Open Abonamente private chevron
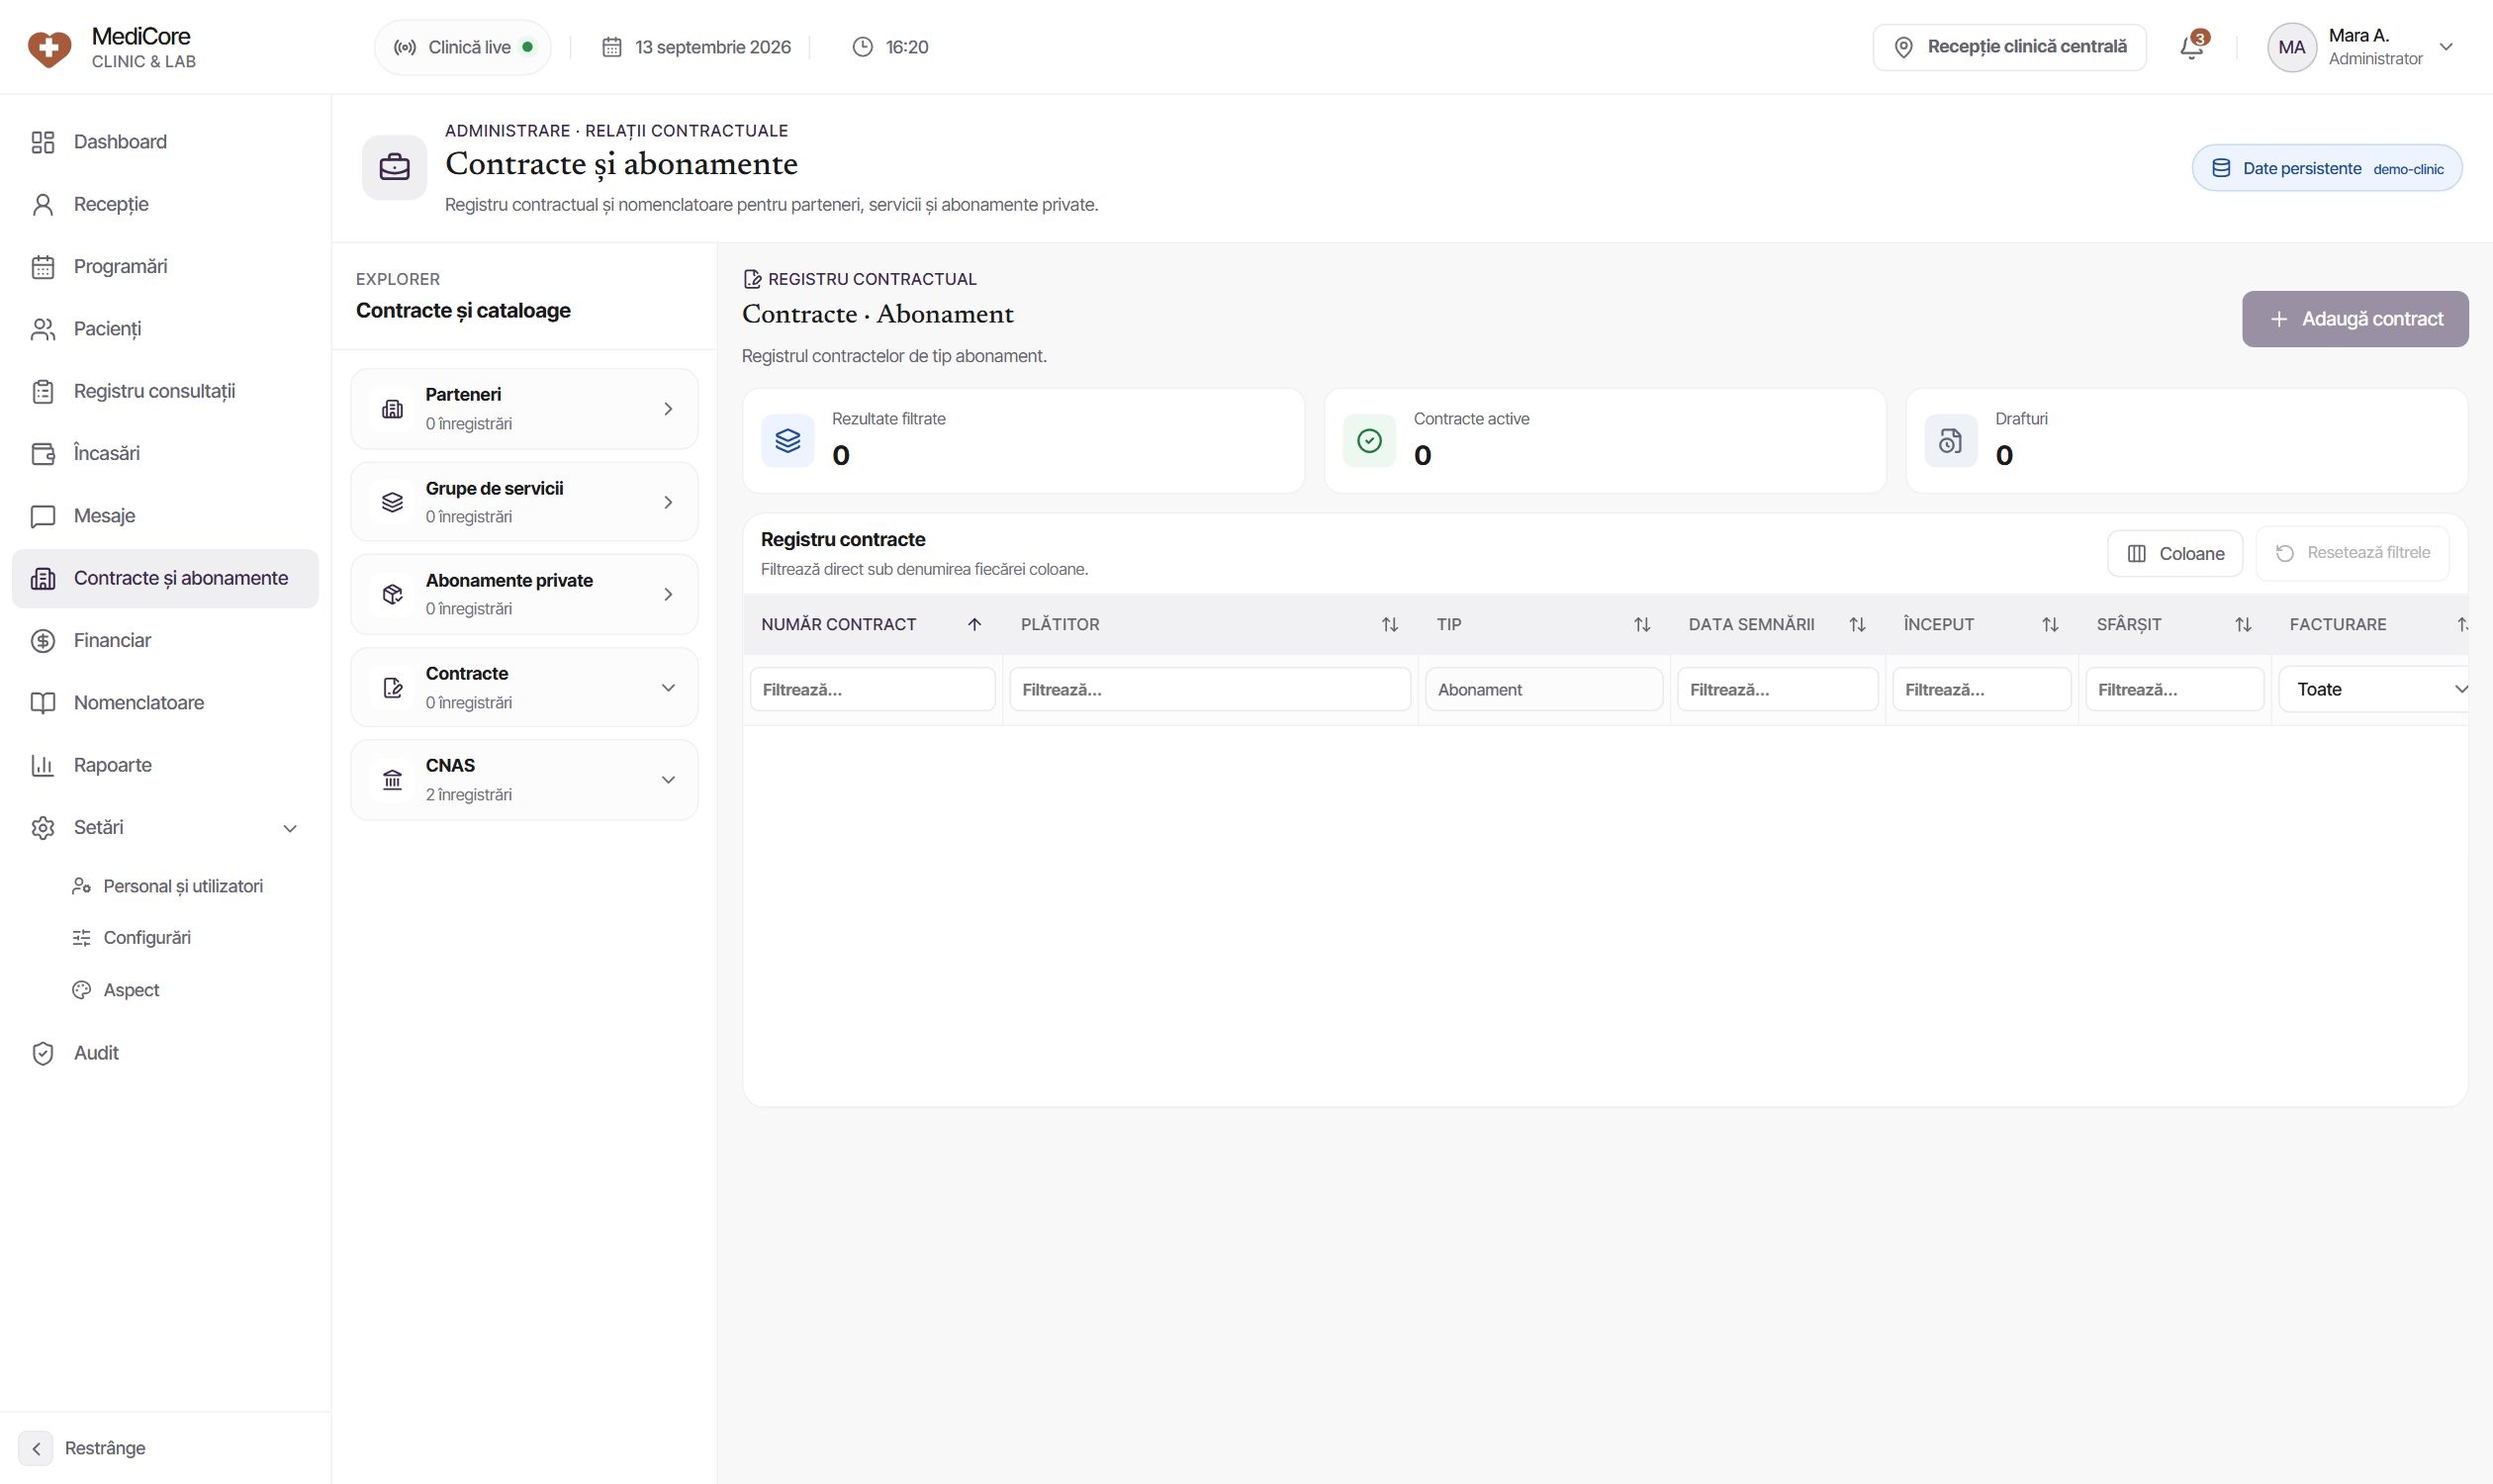The height and width of the screenshot is (1484, 2493). [x=668, y=594]
